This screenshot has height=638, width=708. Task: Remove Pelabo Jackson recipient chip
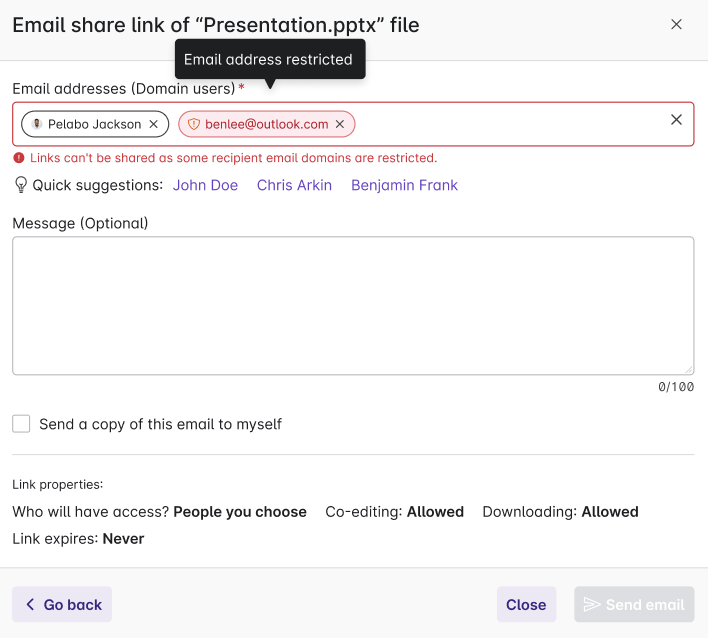point(154,124)
